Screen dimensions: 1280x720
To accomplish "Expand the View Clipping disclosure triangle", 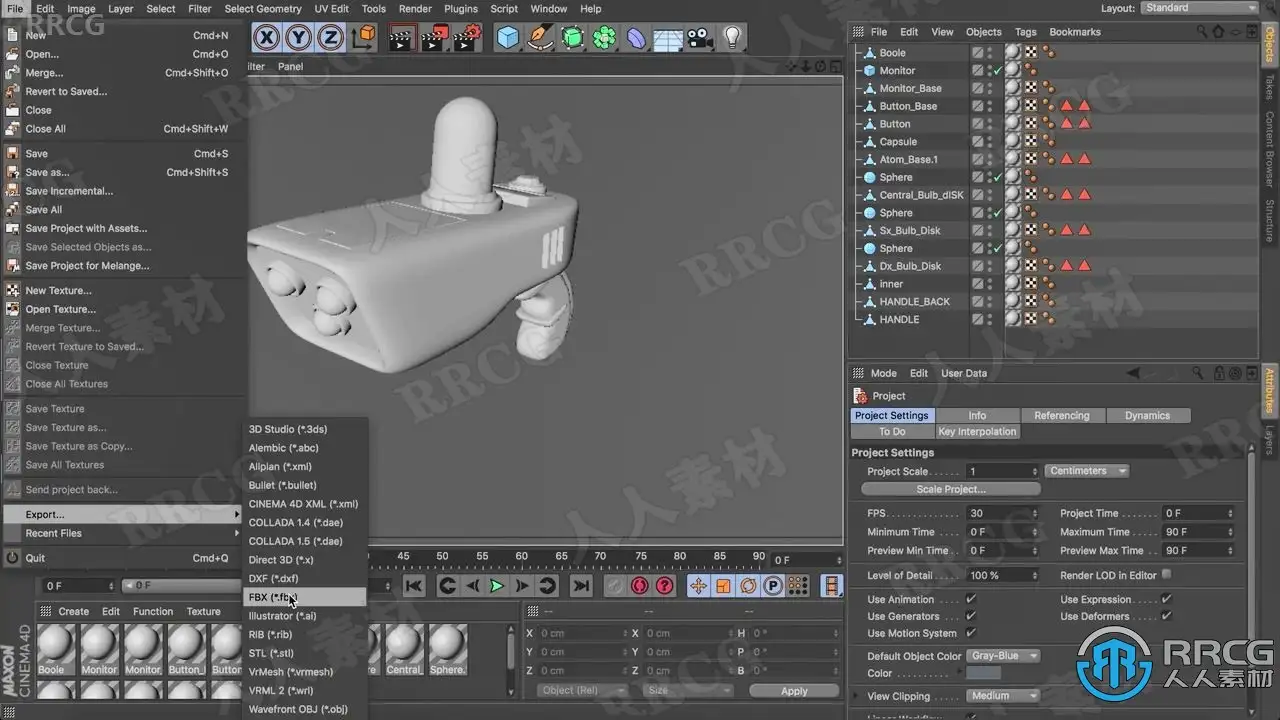I will [857, 696].
